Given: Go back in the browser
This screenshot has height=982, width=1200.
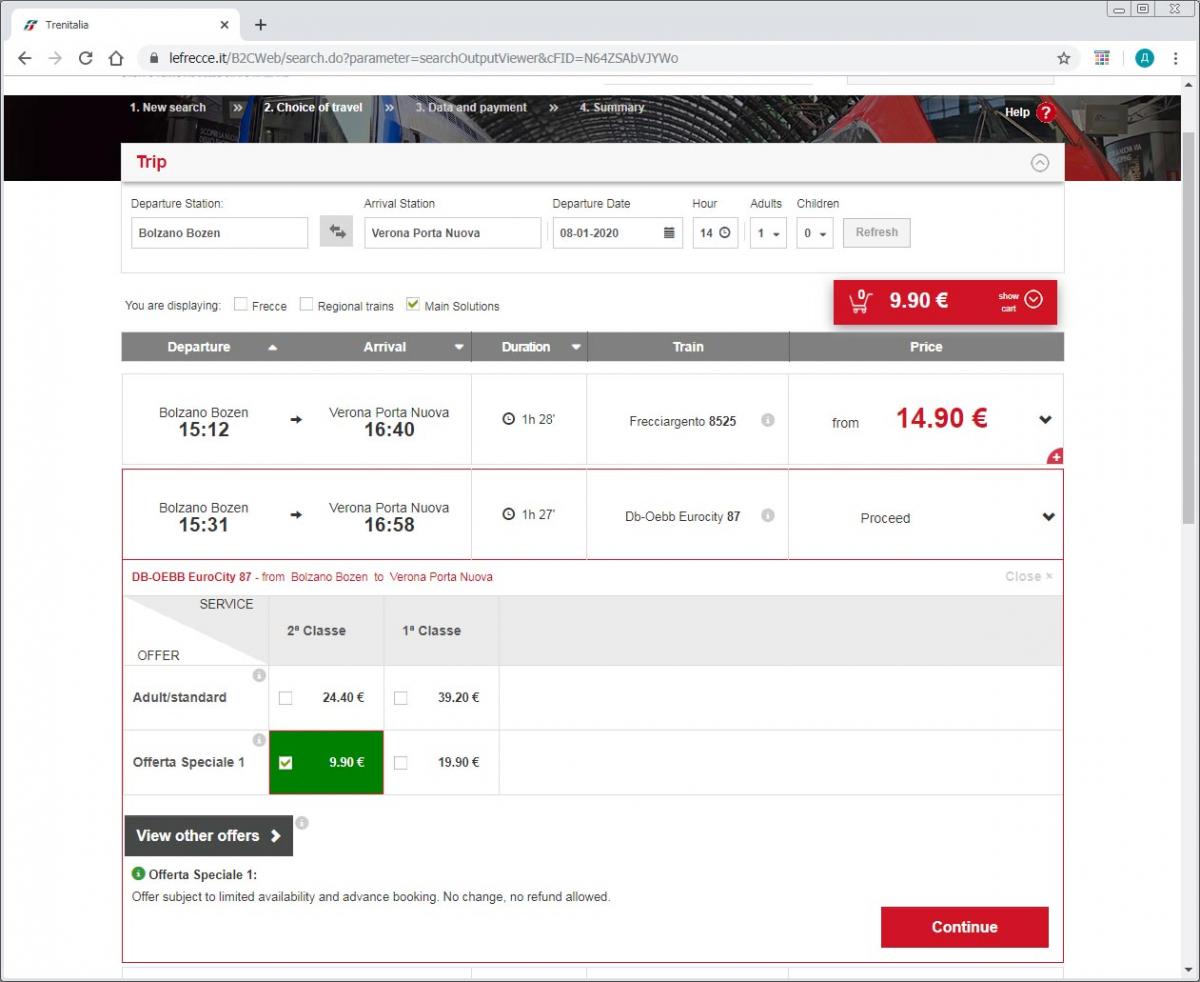Looking at the screenshot, I should (25, 58).
